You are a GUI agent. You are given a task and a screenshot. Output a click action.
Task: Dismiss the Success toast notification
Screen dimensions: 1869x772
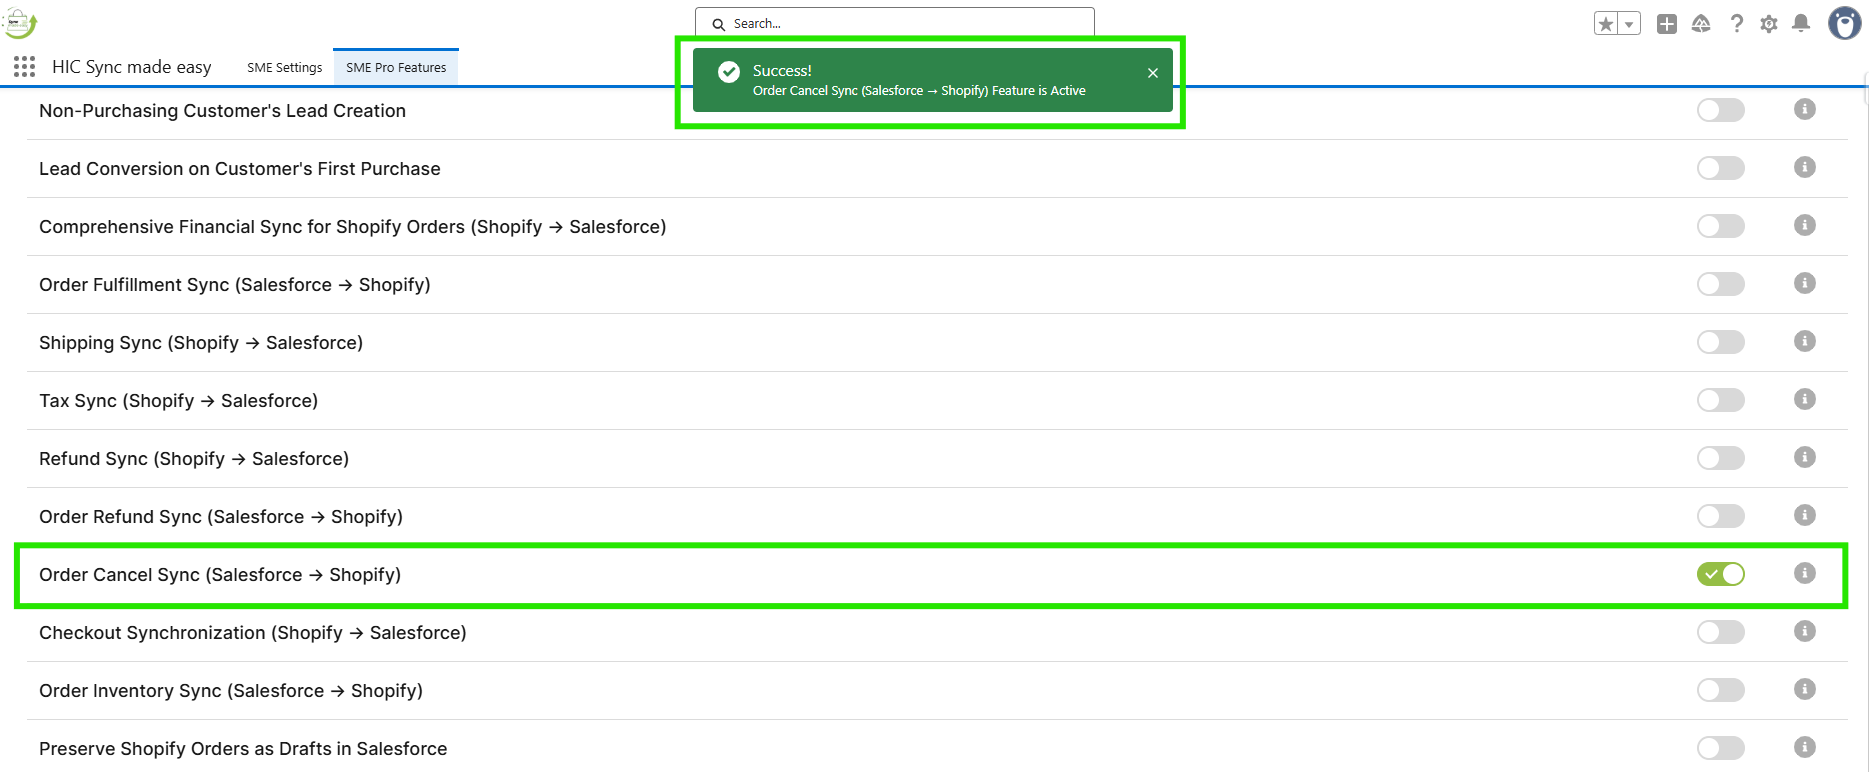[1153, 73]
